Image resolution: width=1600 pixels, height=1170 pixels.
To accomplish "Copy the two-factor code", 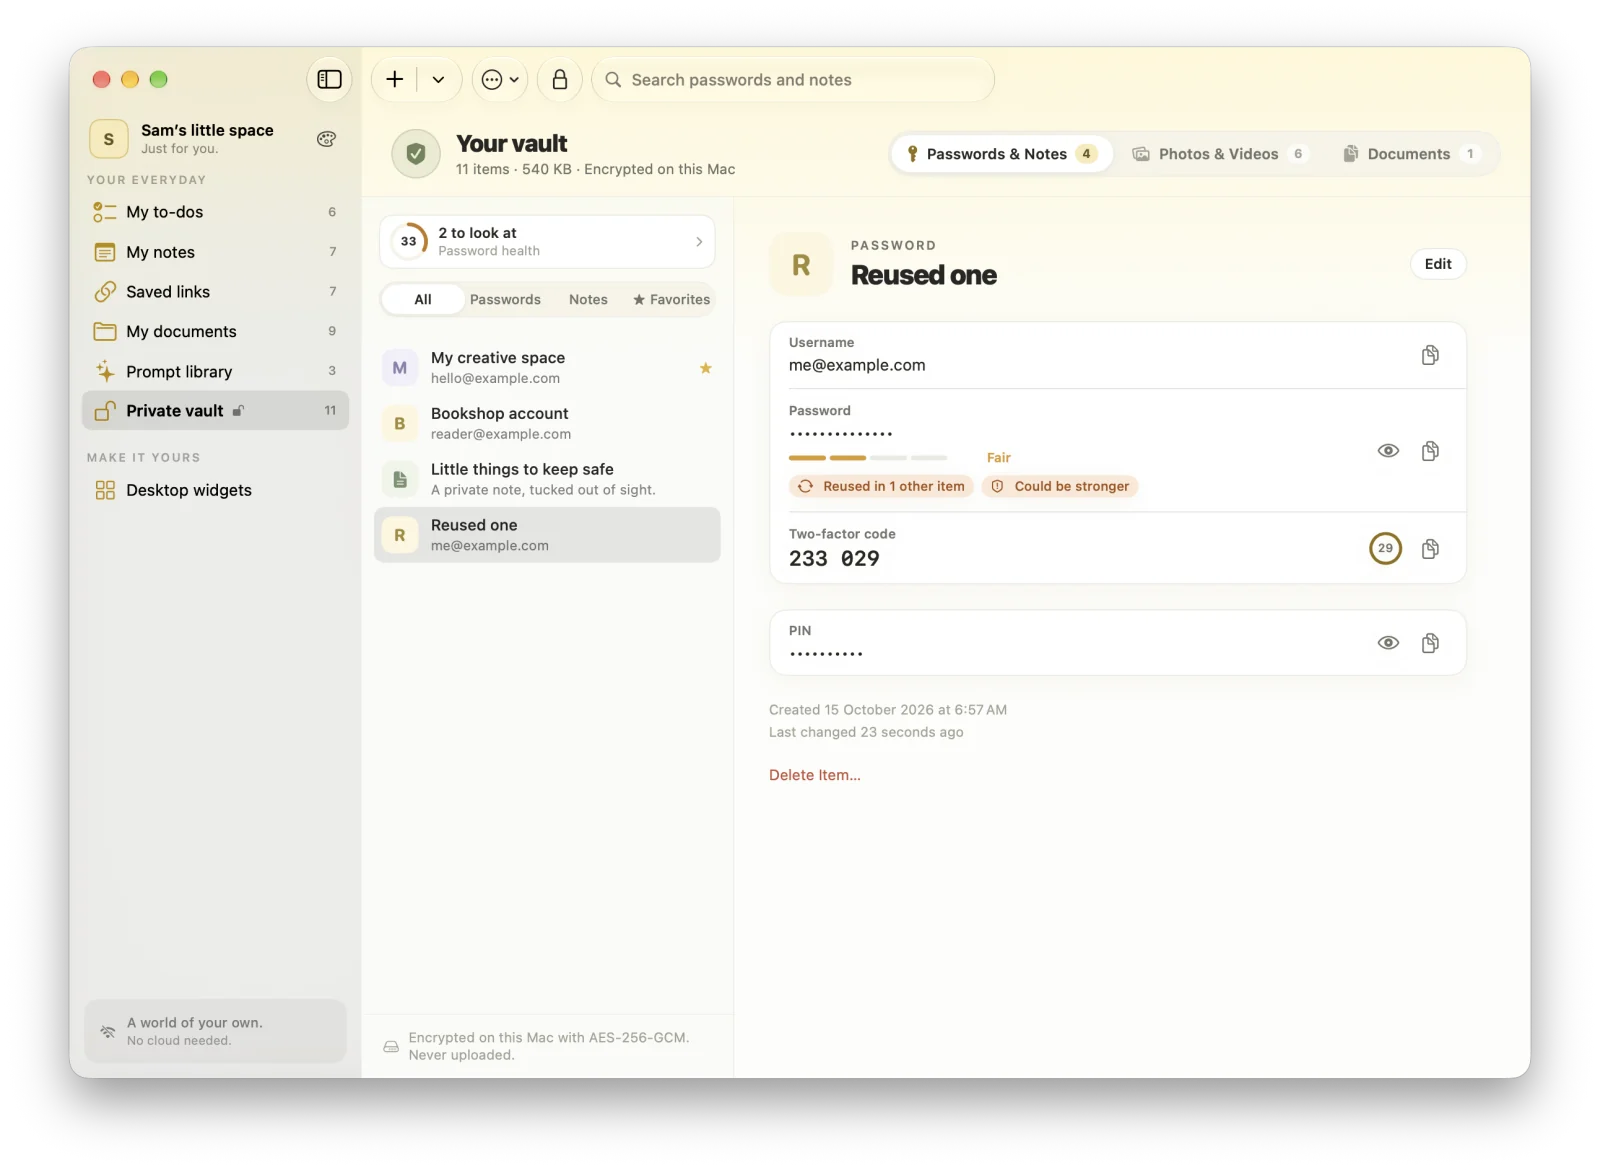I will (1430, 548).
